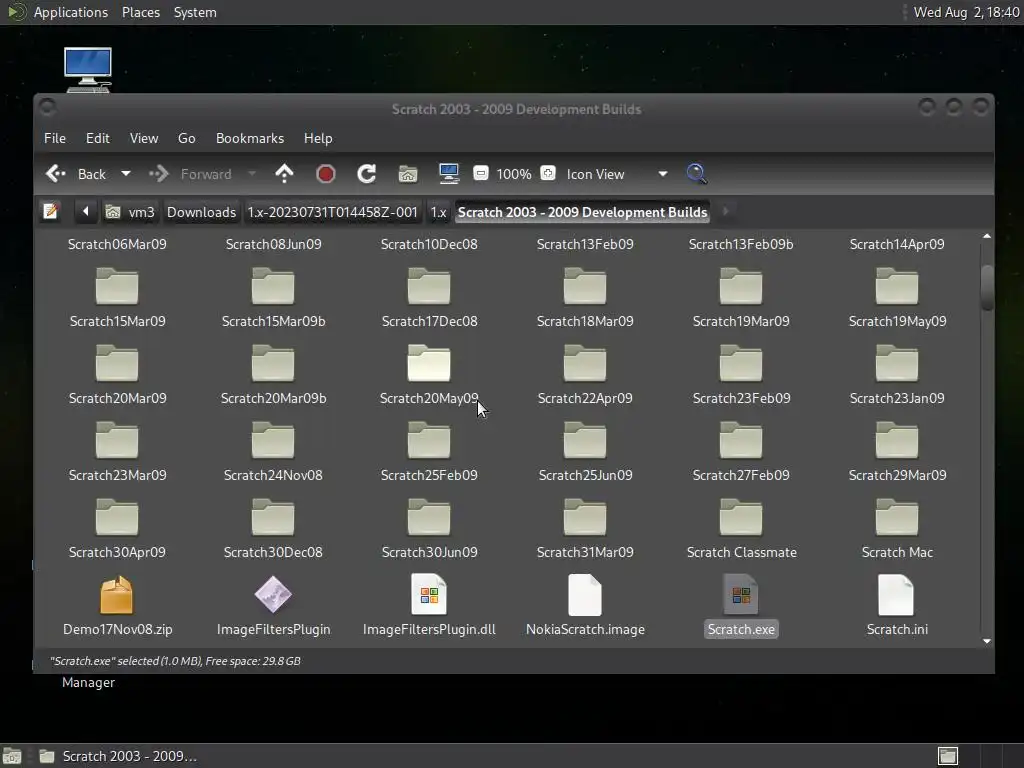
Task: Open the Back history dropdown arrow
Action: coord(125,174)
